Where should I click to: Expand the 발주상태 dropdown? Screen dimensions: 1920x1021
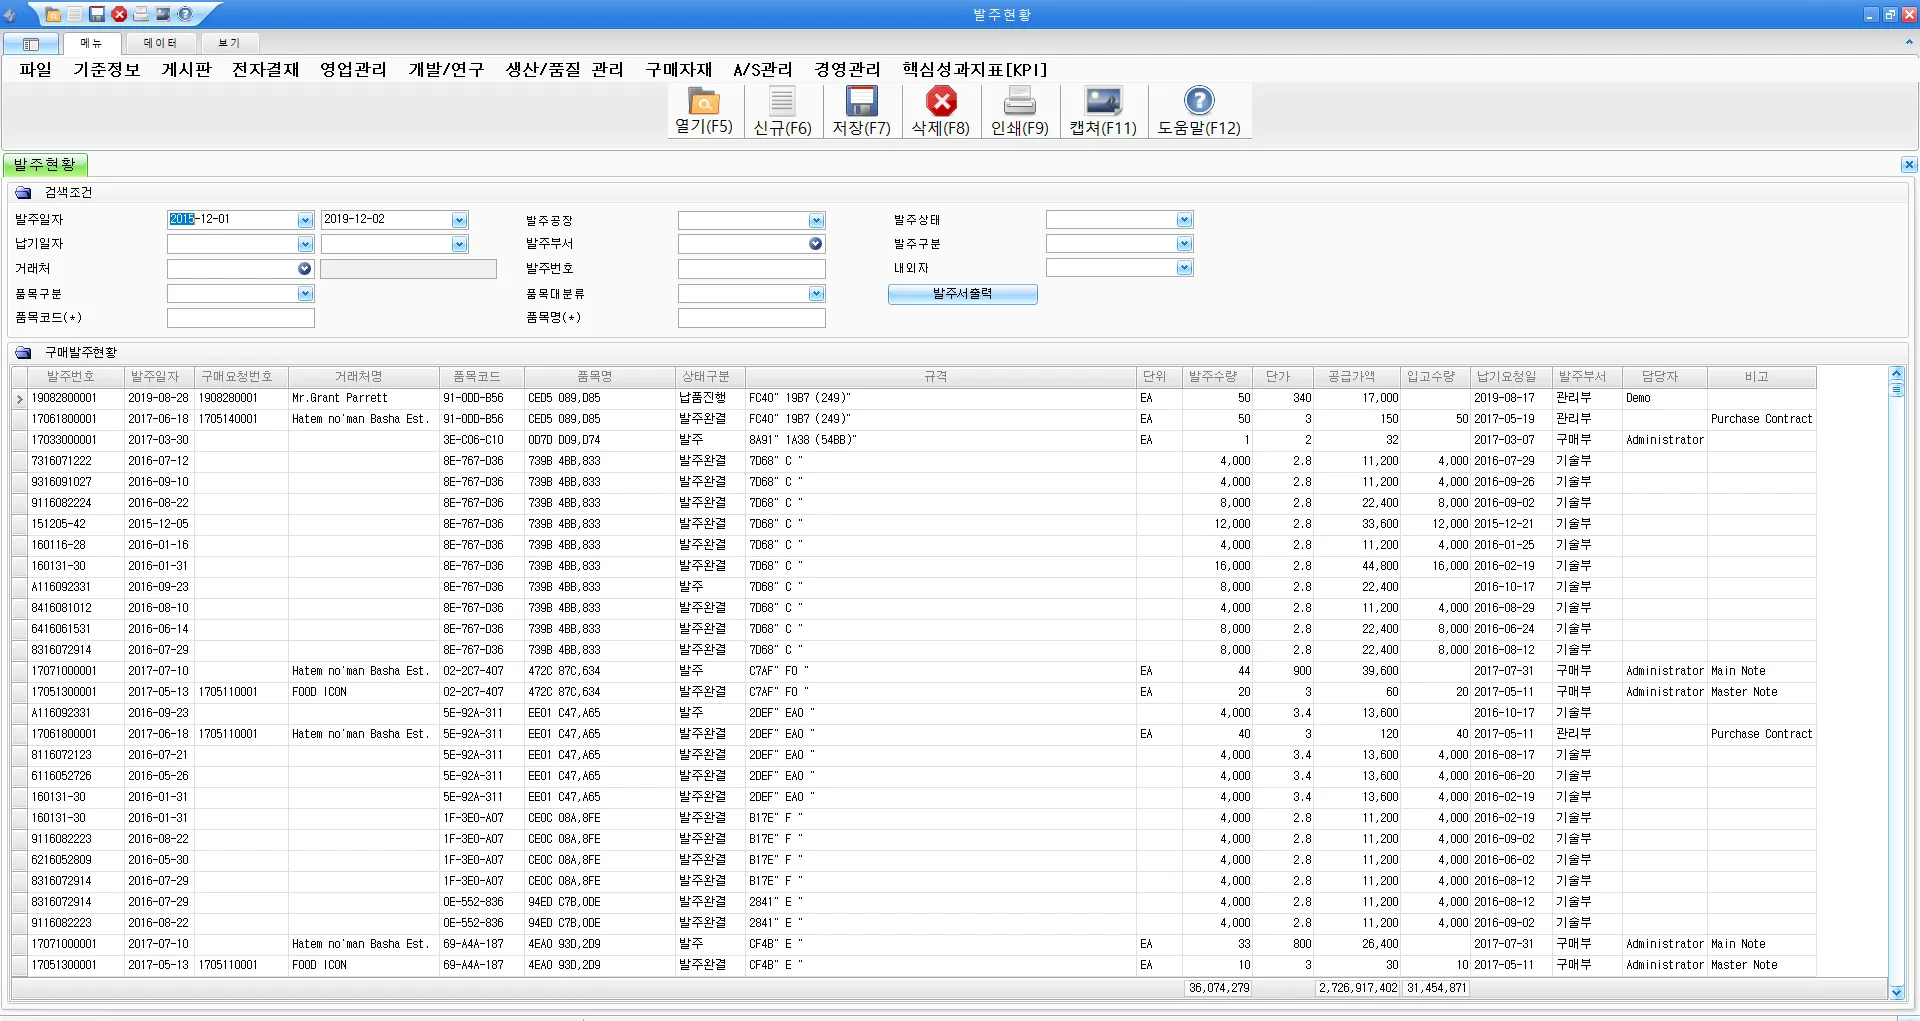tap(1184, 220)
